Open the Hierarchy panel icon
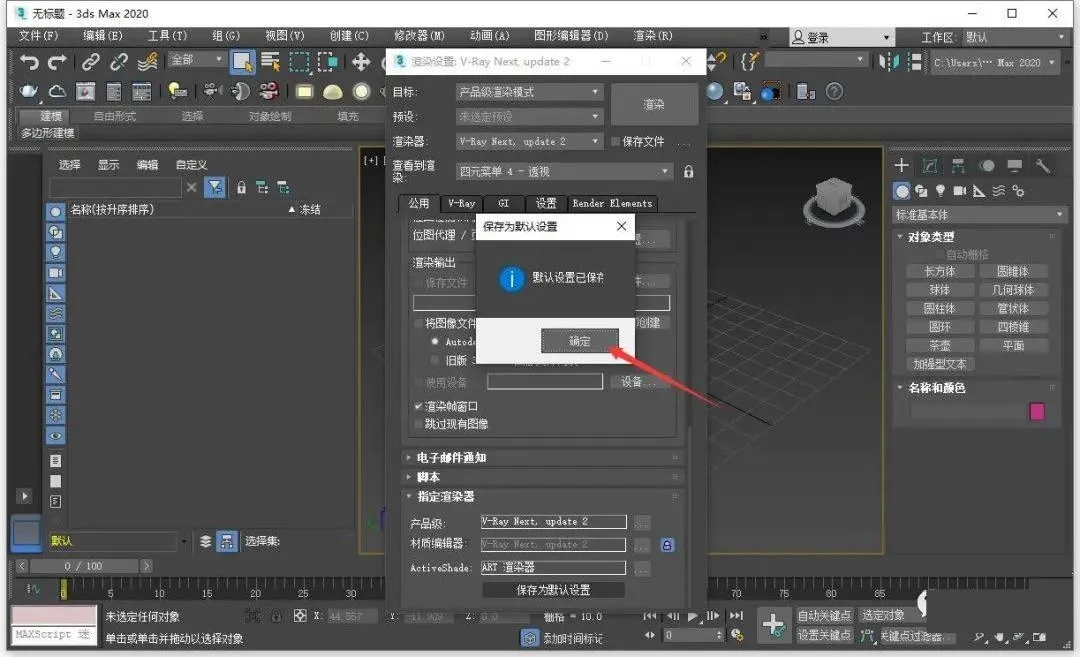The width and height of the screenshot is (1080, 657). [x=958, y=165]
